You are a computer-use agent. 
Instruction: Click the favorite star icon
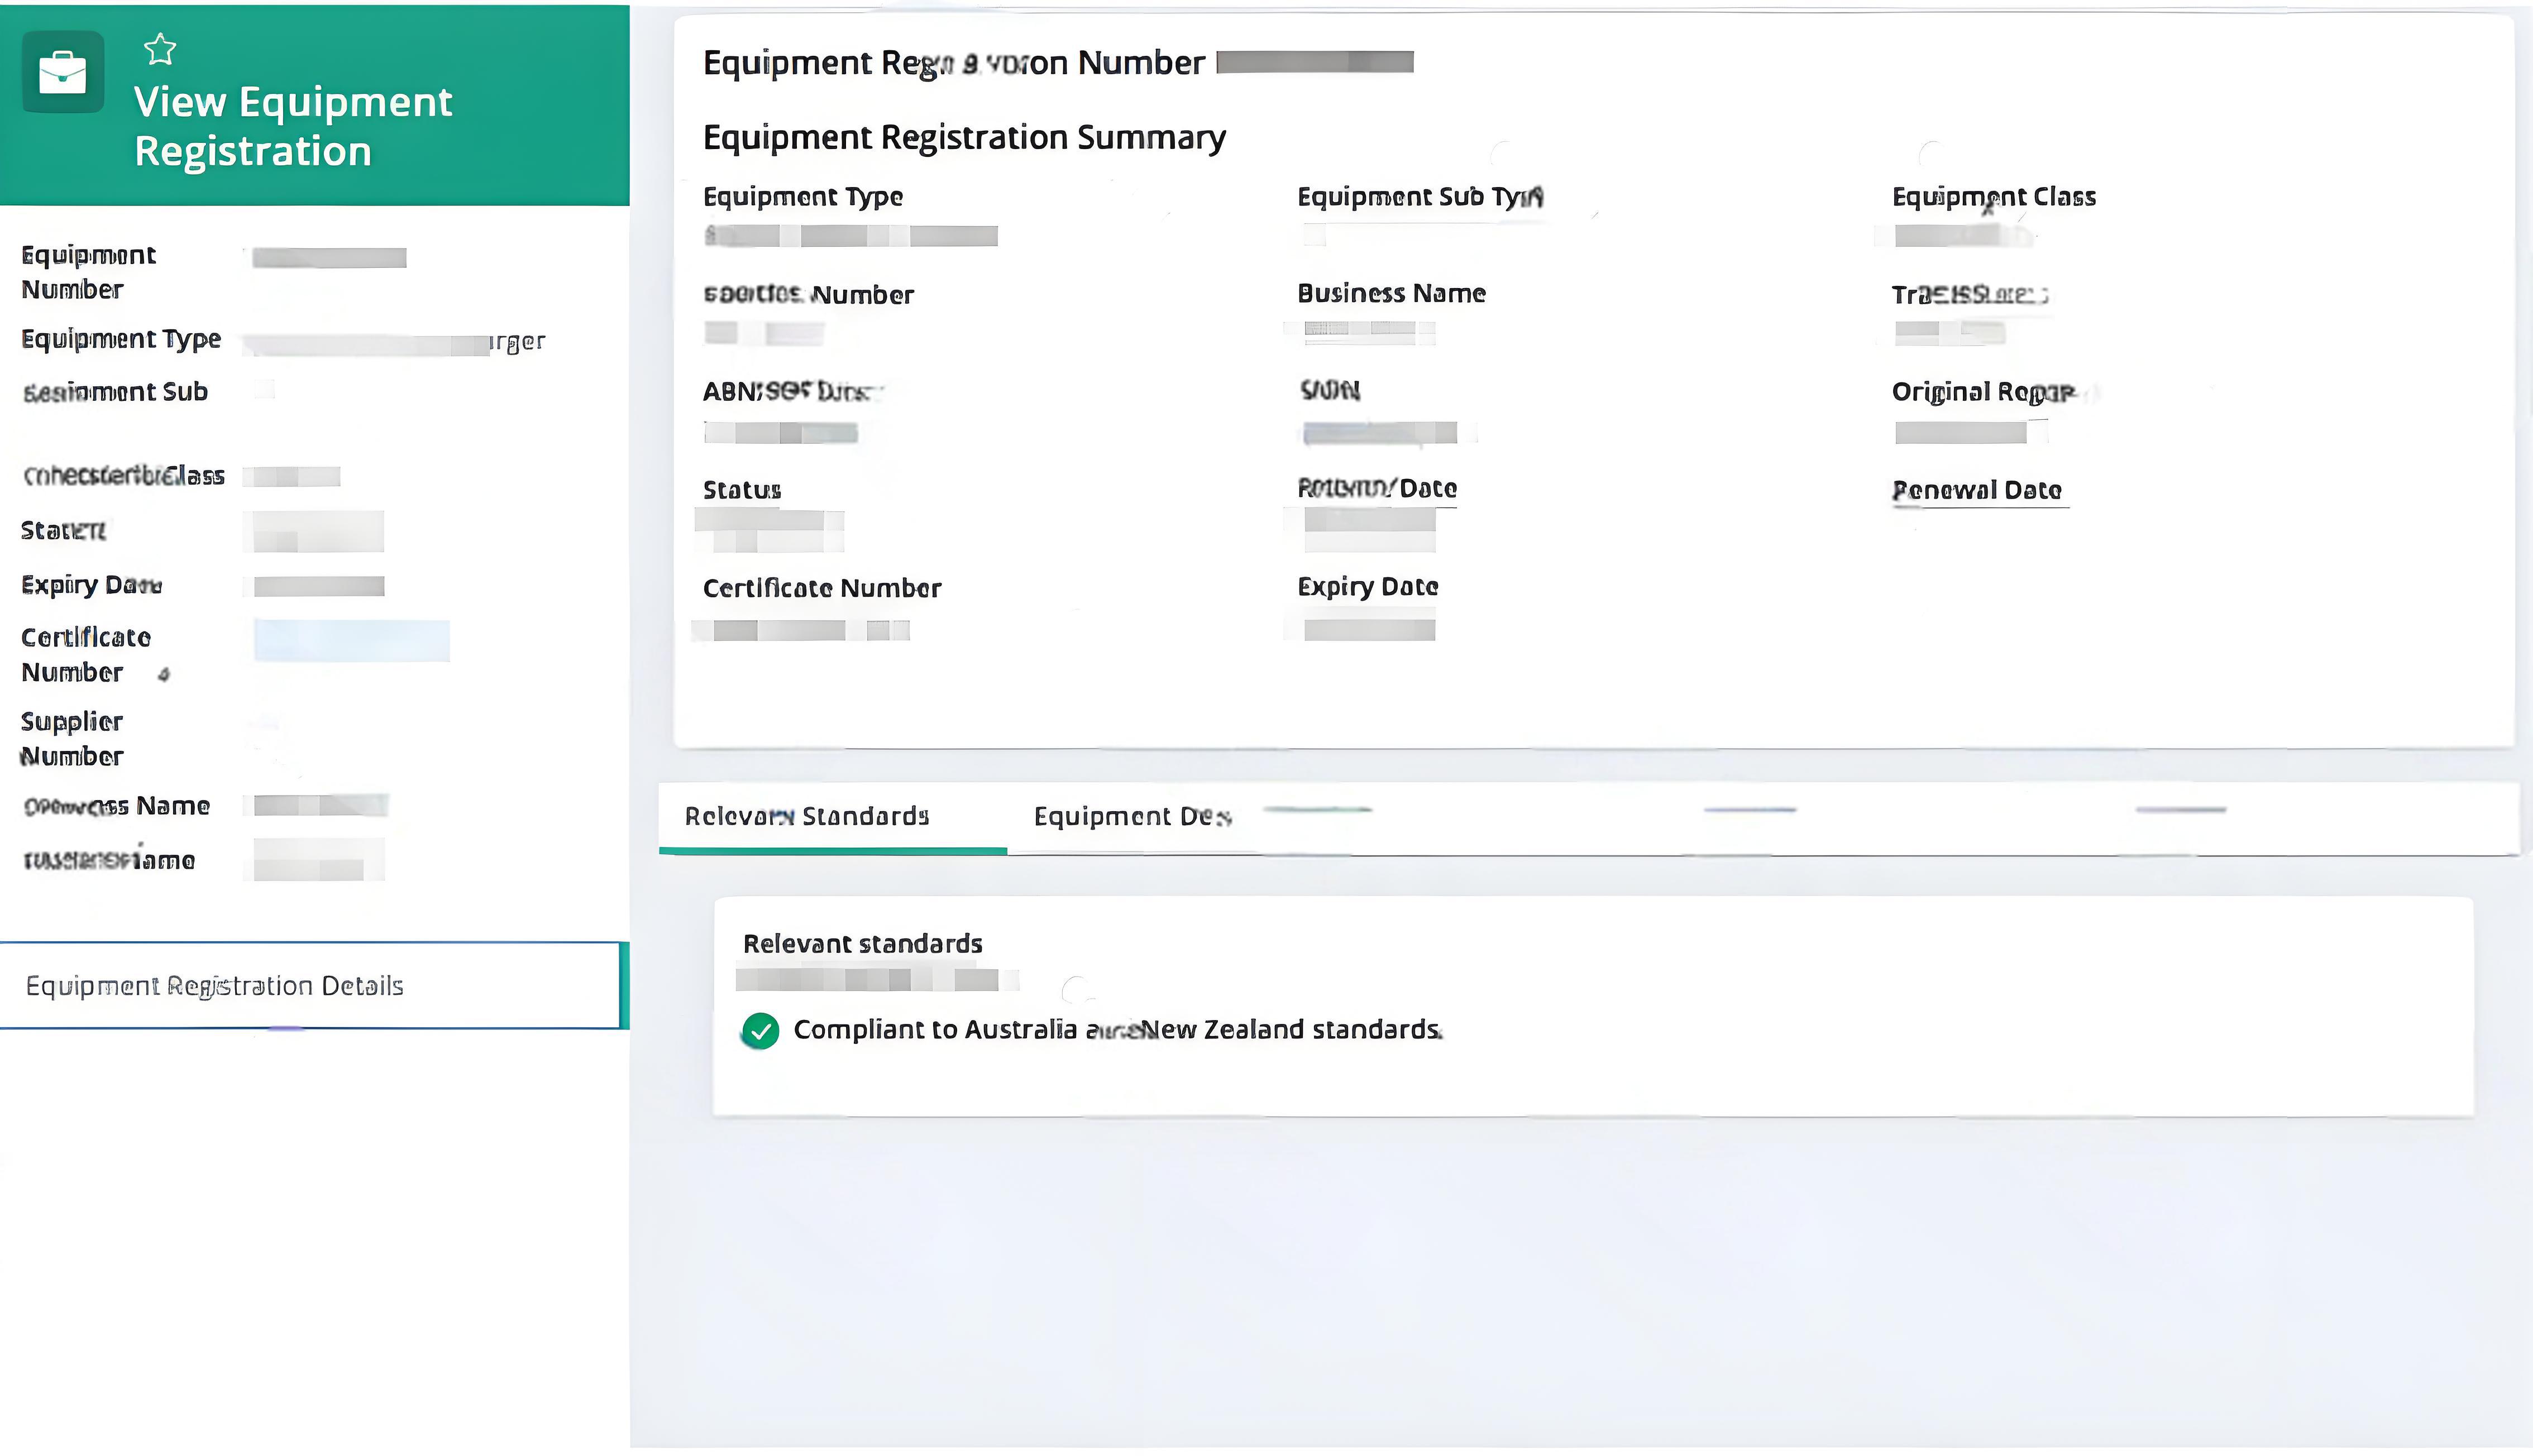160,49
